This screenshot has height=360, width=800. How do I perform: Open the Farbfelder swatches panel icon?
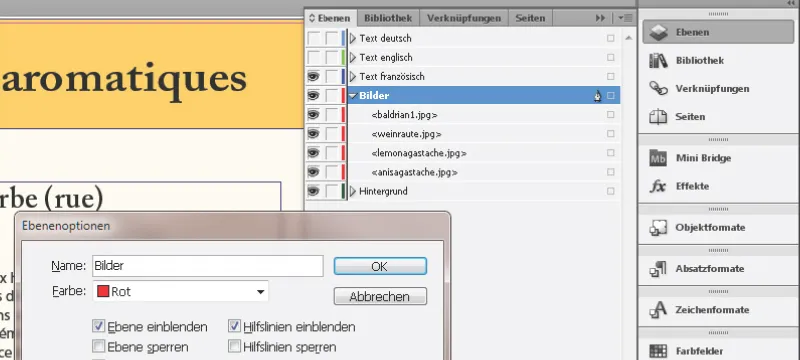tap(658, 351)
